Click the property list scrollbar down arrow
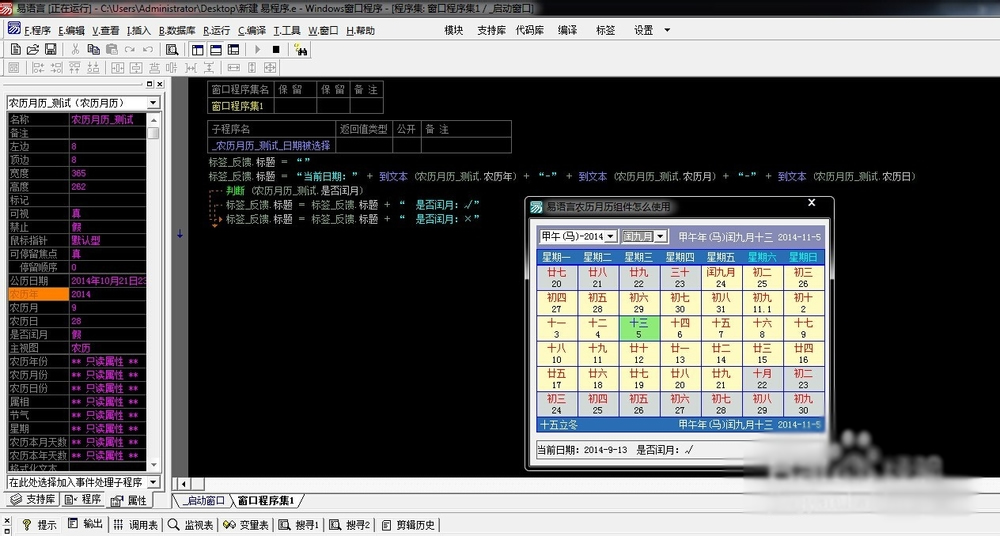The image size is (1000, 536). point(153,465)
